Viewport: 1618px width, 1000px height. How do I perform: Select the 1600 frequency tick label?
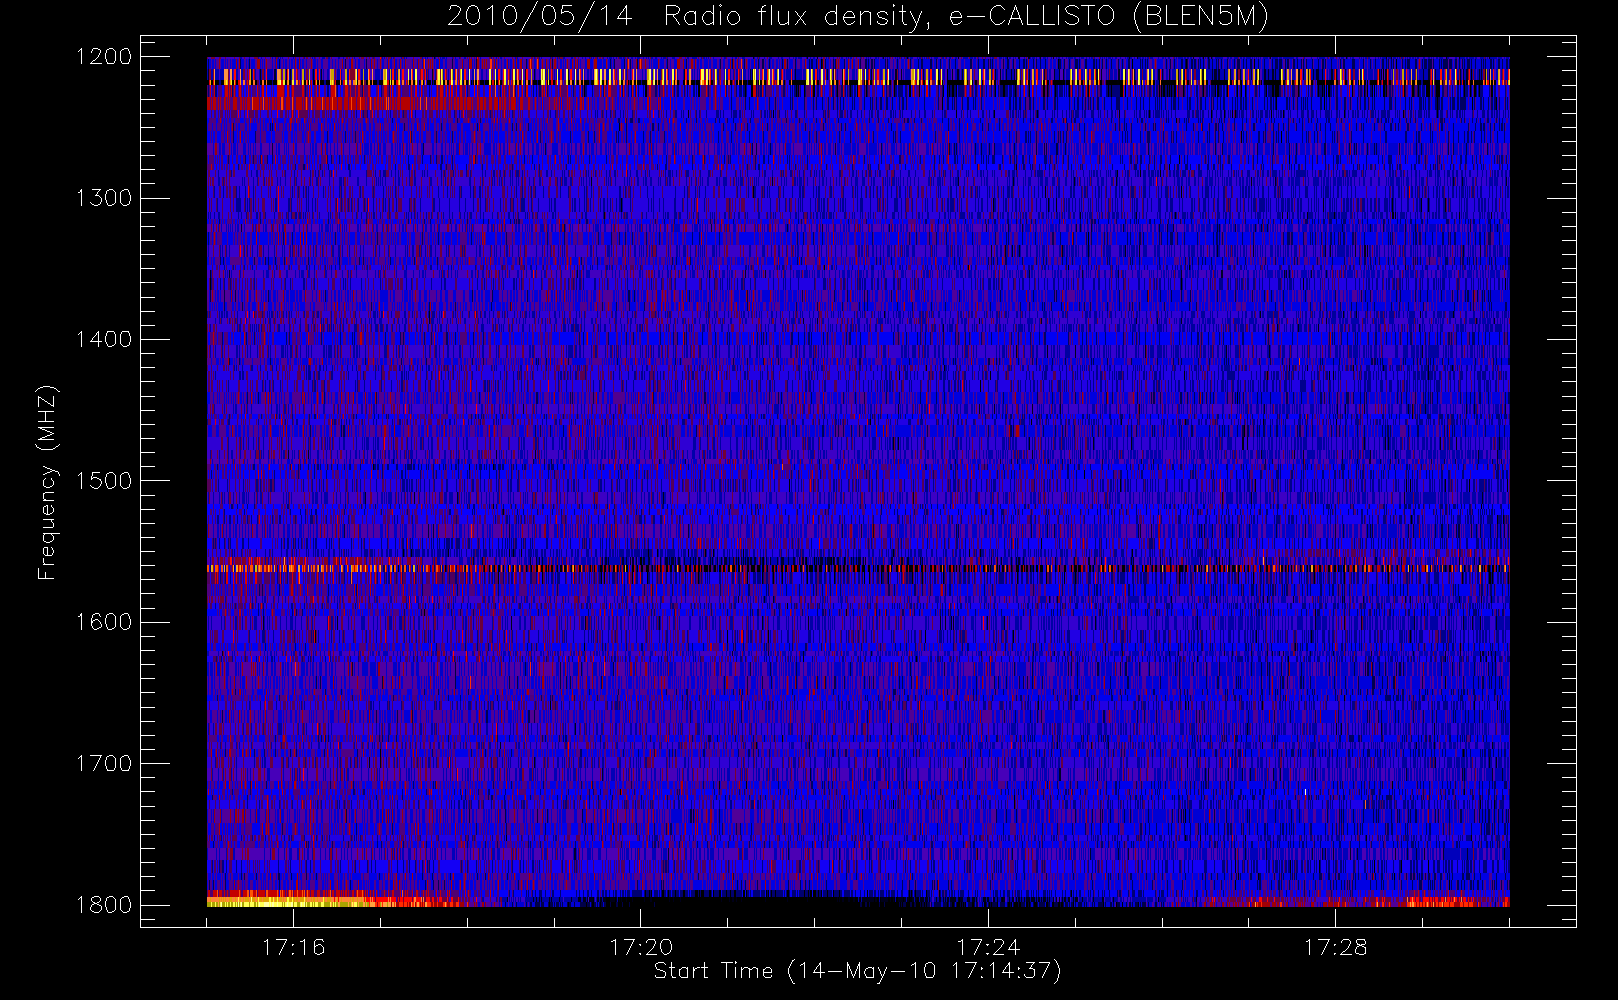(x=104, y=622)
